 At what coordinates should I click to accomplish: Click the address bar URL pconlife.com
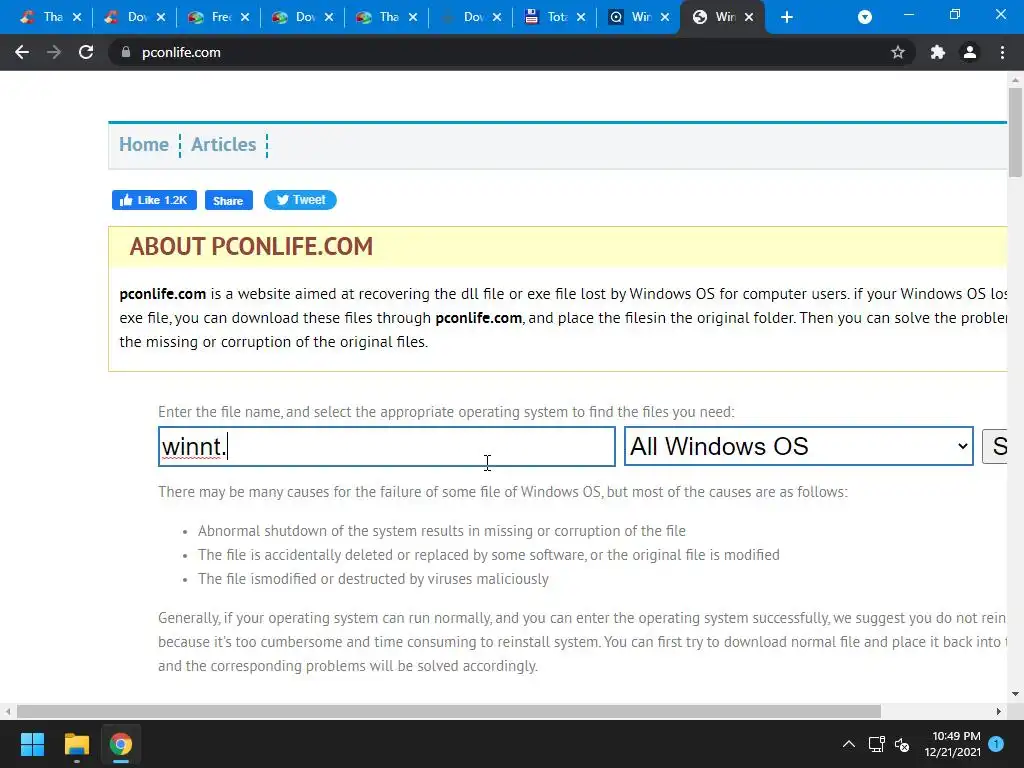181,52
